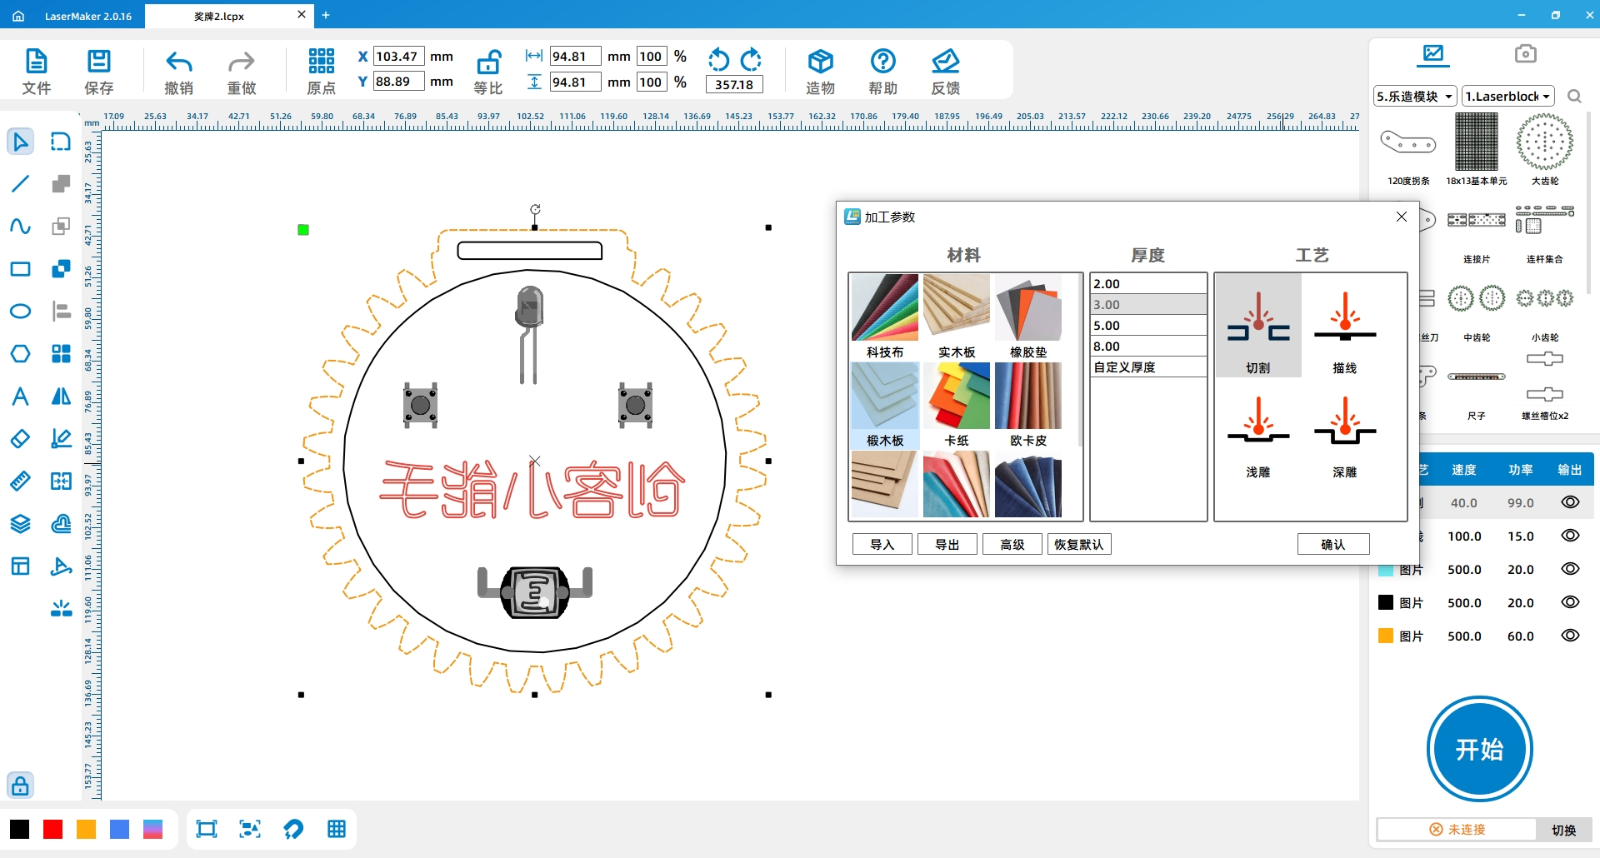
Task: Toggle visibility of the orange 图片 layer
Action: tap(1570, 635)
